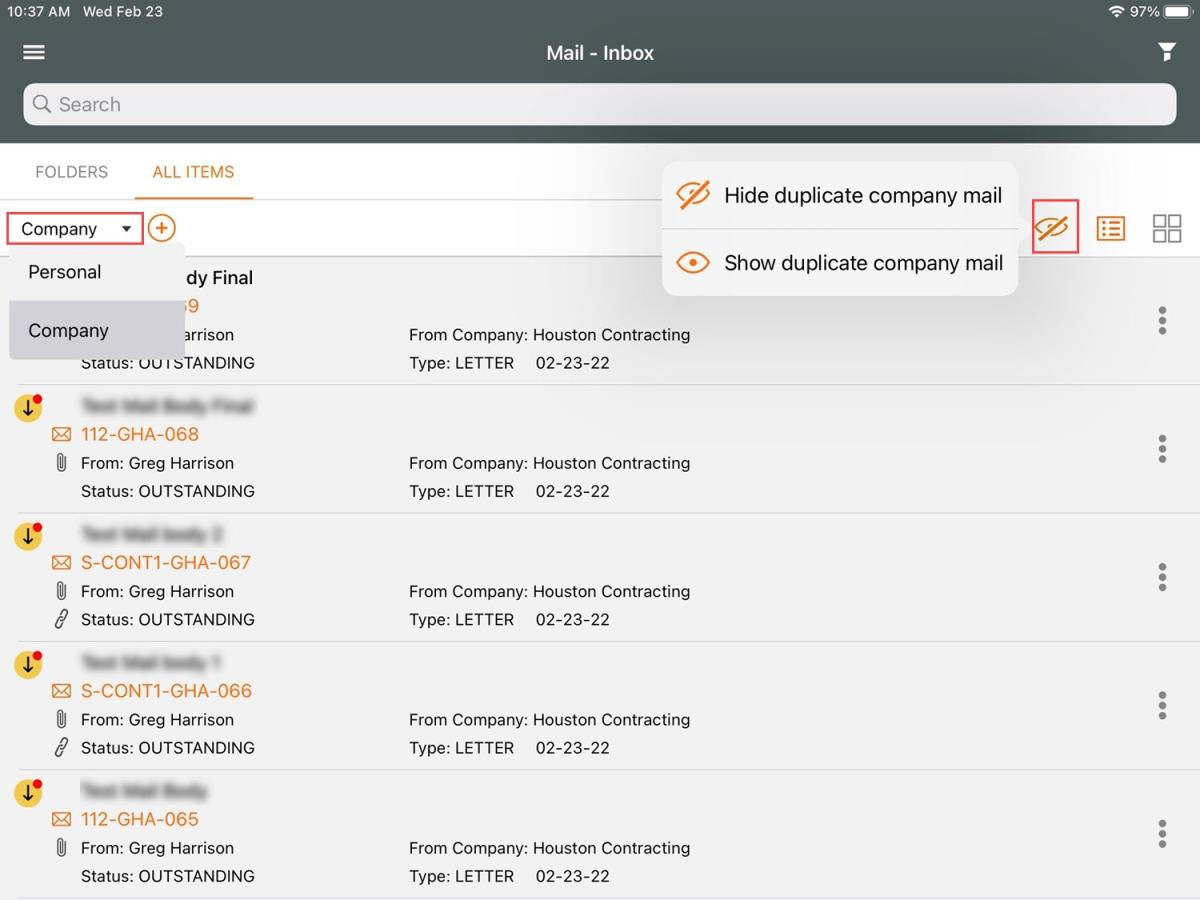Open the hamburger navigation menu
The height and width of the screenshot is (900, 1200).
[34, 53]
